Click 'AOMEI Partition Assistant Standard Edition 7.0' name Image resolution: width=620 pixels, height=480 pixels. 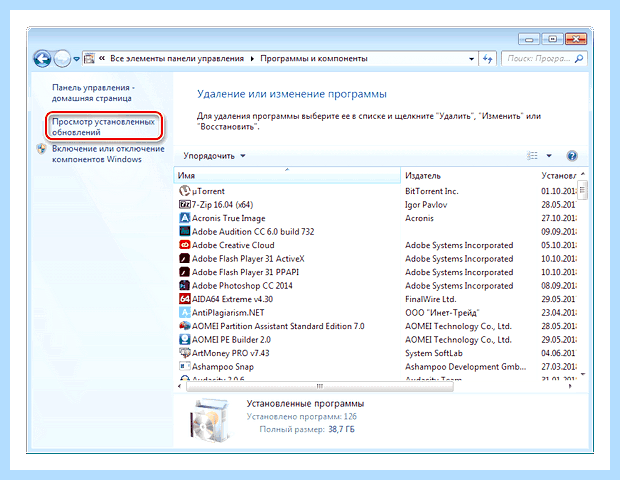278,326
